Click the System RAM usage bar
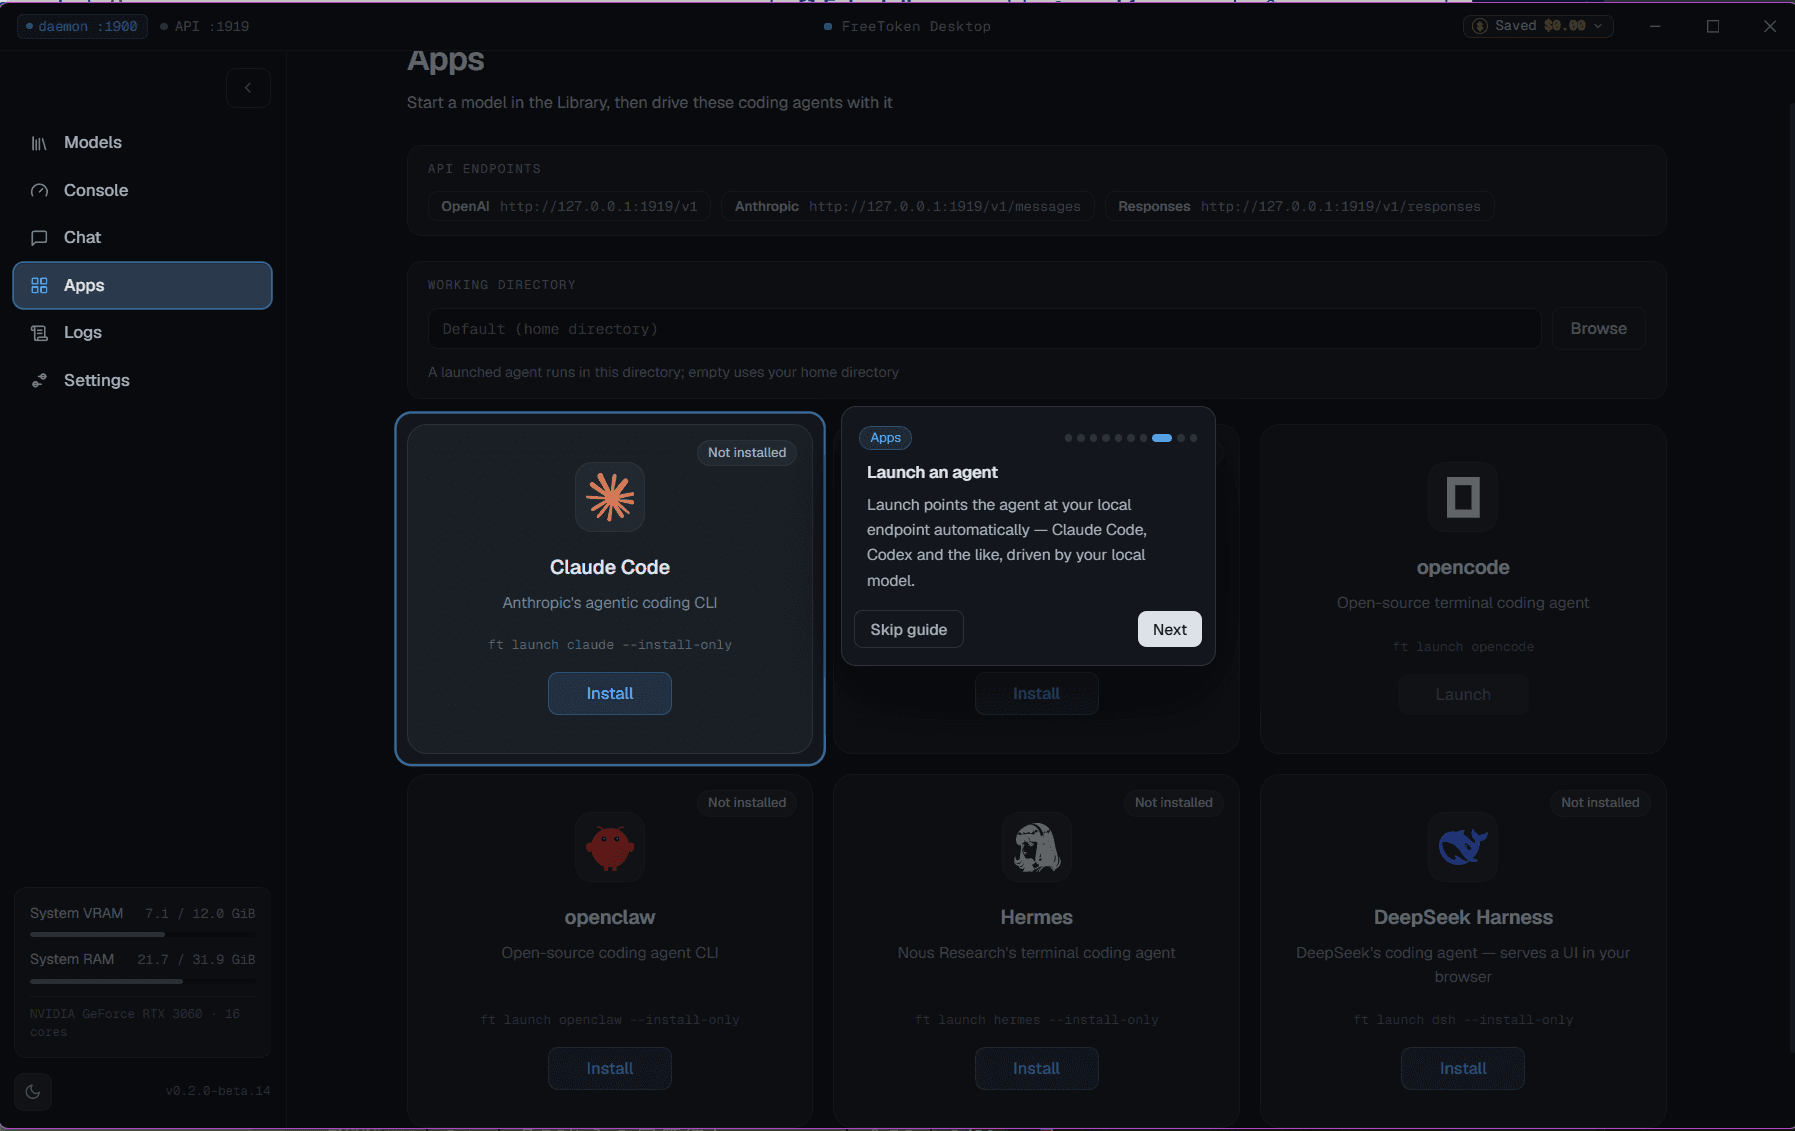The height and width of the screenshot is (1131, 1795). coord(143,981)
